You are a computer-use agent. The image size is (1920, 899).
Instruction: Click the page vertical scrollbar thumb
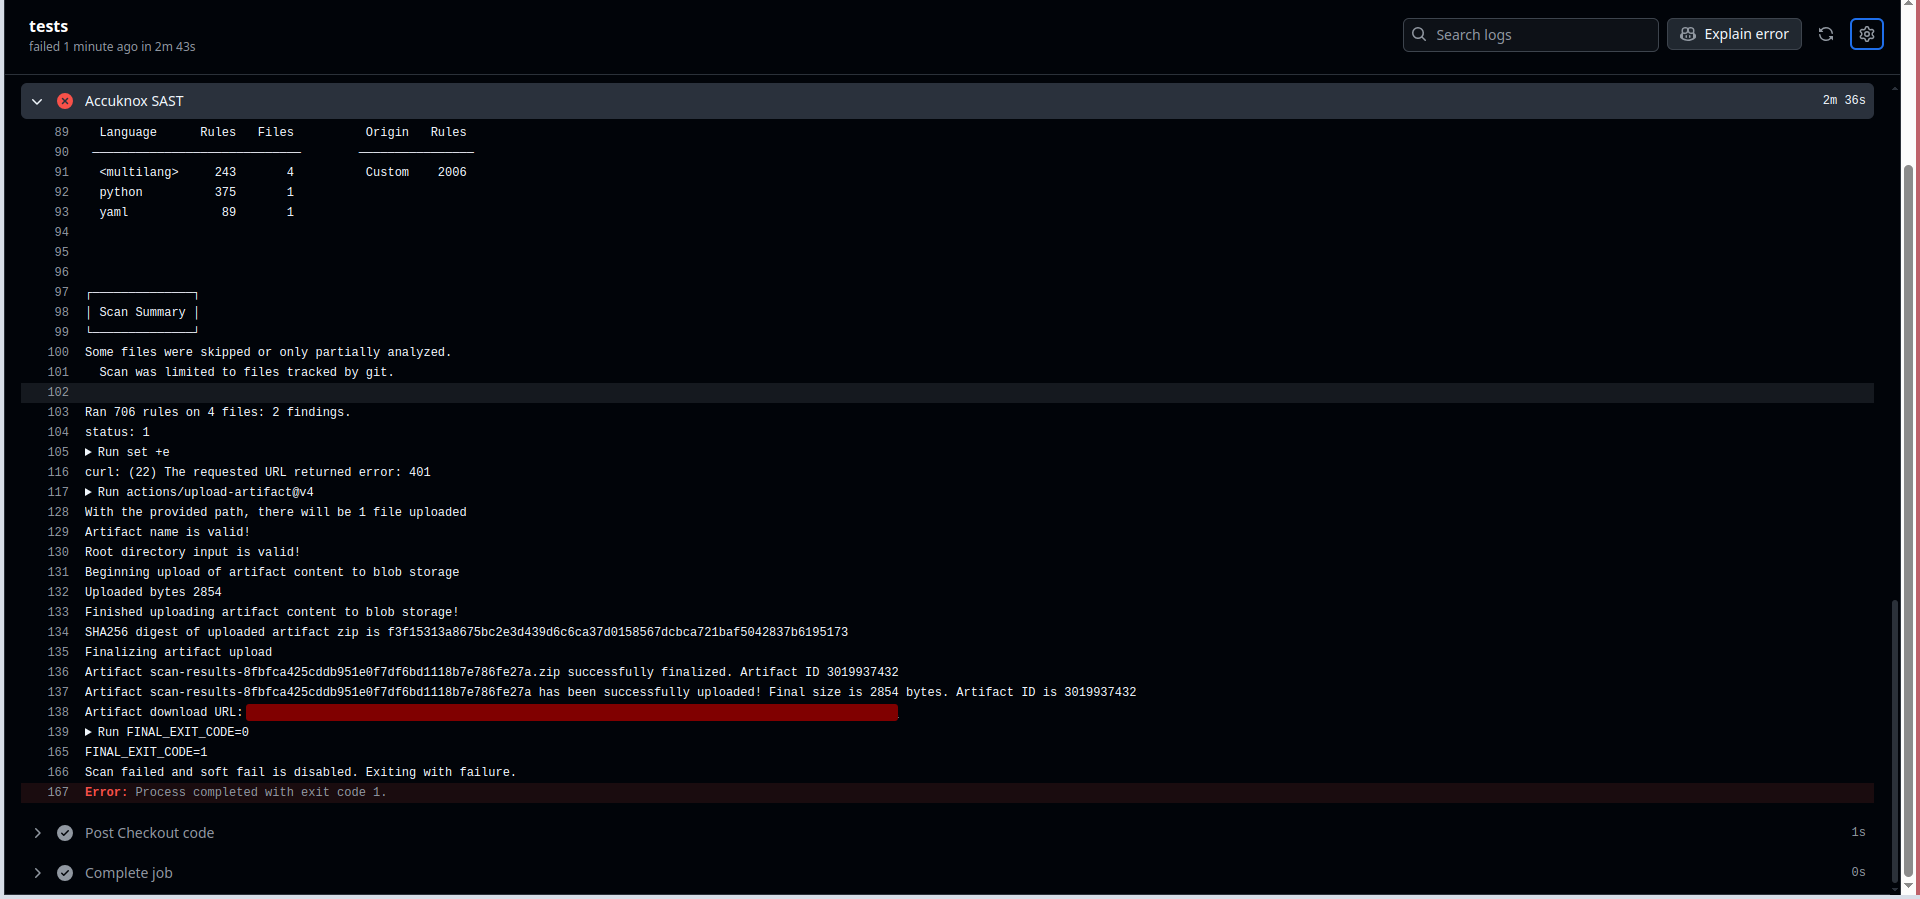(x=1908, y=520)
